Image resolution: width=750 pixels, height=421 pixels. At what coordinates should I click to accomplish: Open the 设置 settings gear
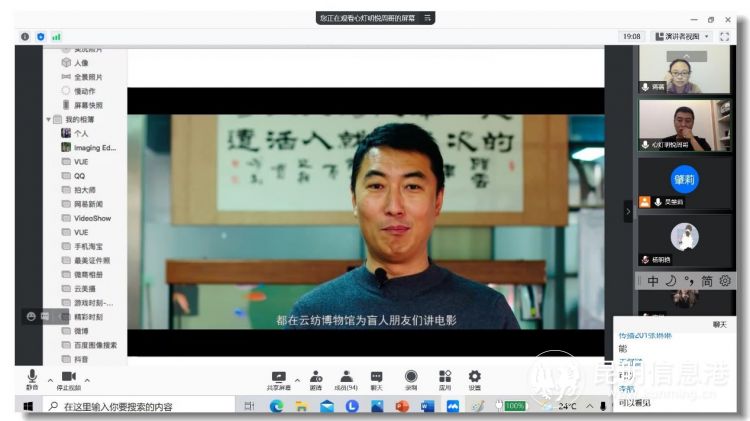click(x=474, y=377)
